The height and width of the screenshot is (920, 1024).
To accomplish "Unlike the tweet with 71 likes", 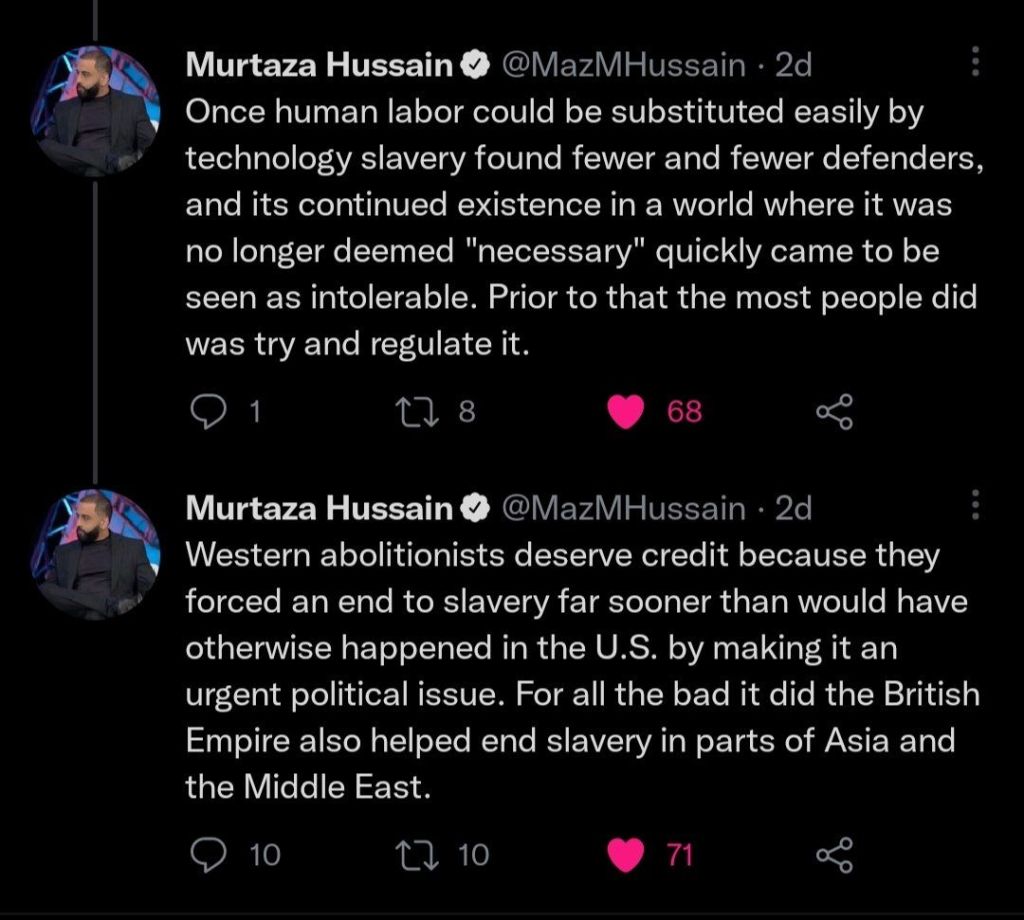I will pyautogui.click(x=626, y=854).
